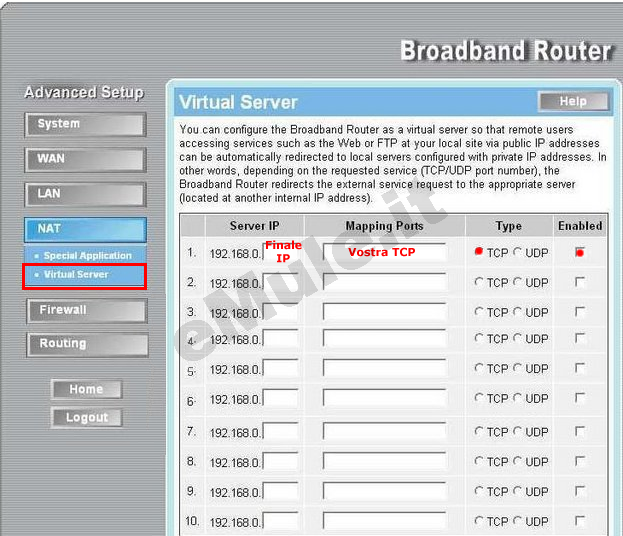
Task: Select the TCP radio in row 7
Action: pos(480,432)
